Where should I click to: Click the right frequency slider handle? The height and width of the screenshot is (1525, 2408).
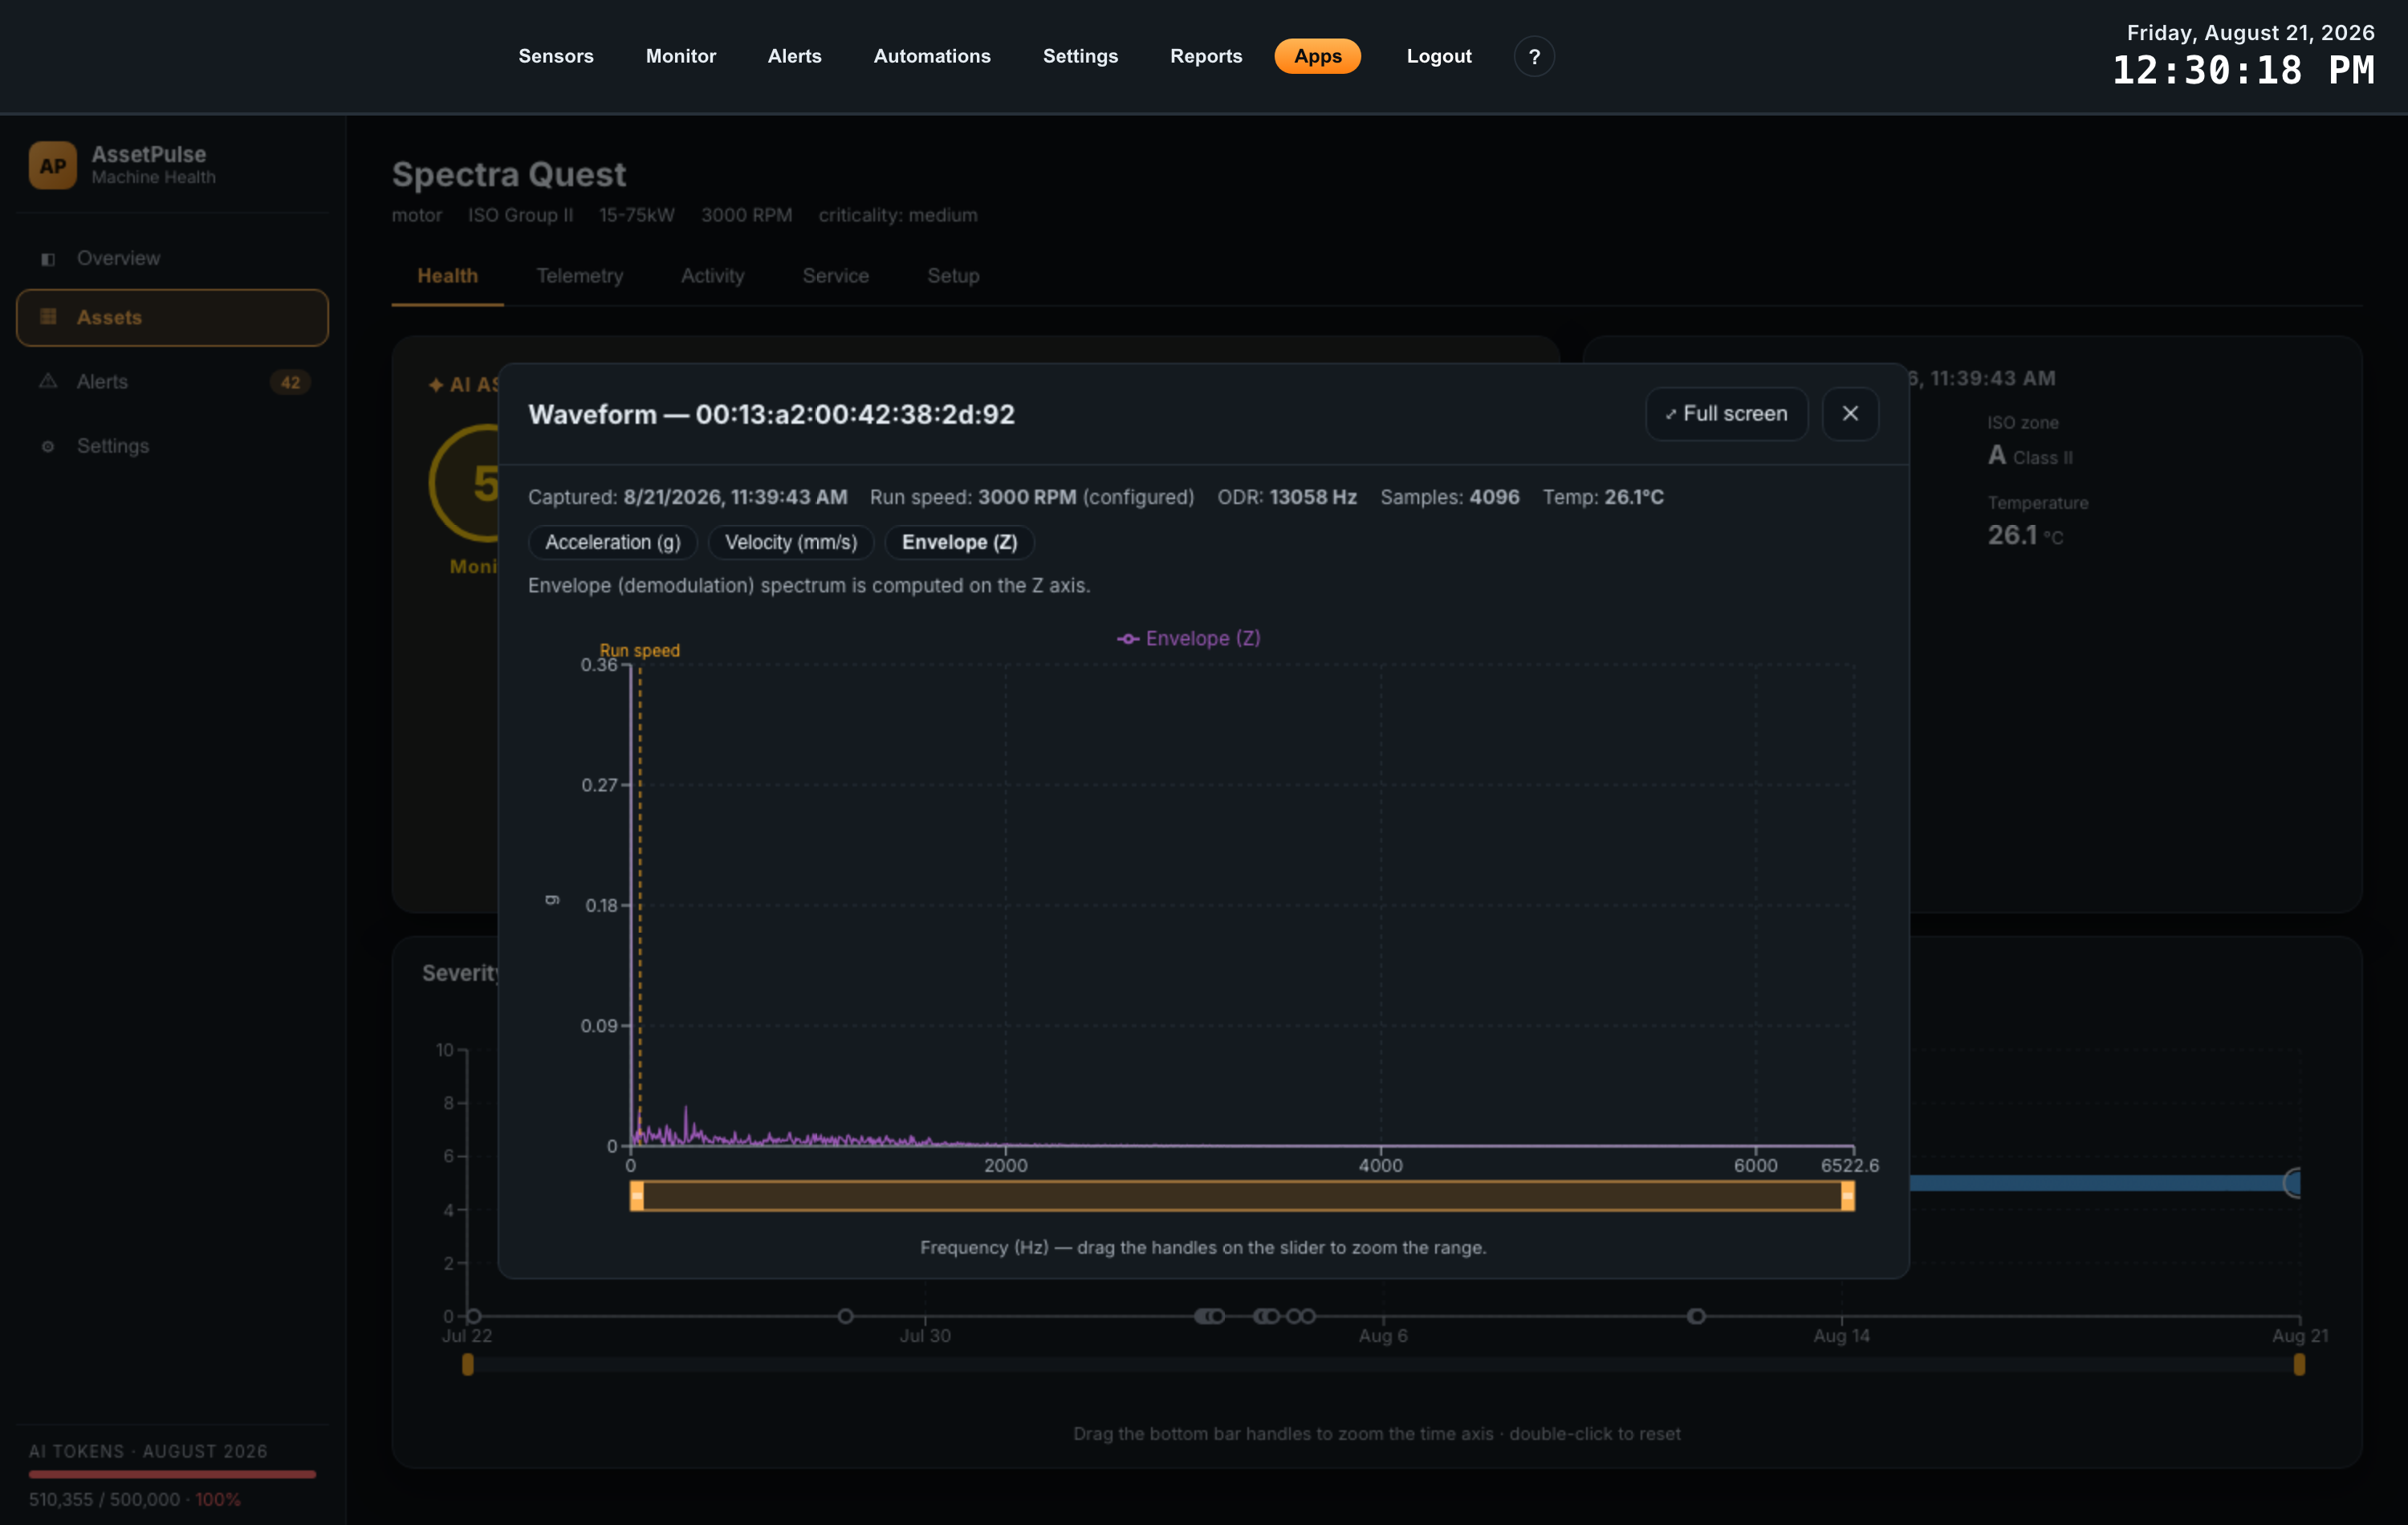tap(1847, 1196)
